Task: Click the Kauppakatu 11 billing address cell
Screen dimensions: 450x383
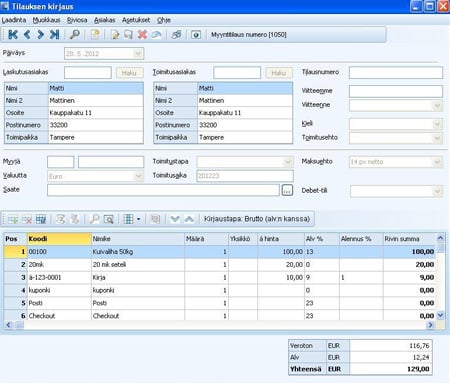Action: (96, 113)
